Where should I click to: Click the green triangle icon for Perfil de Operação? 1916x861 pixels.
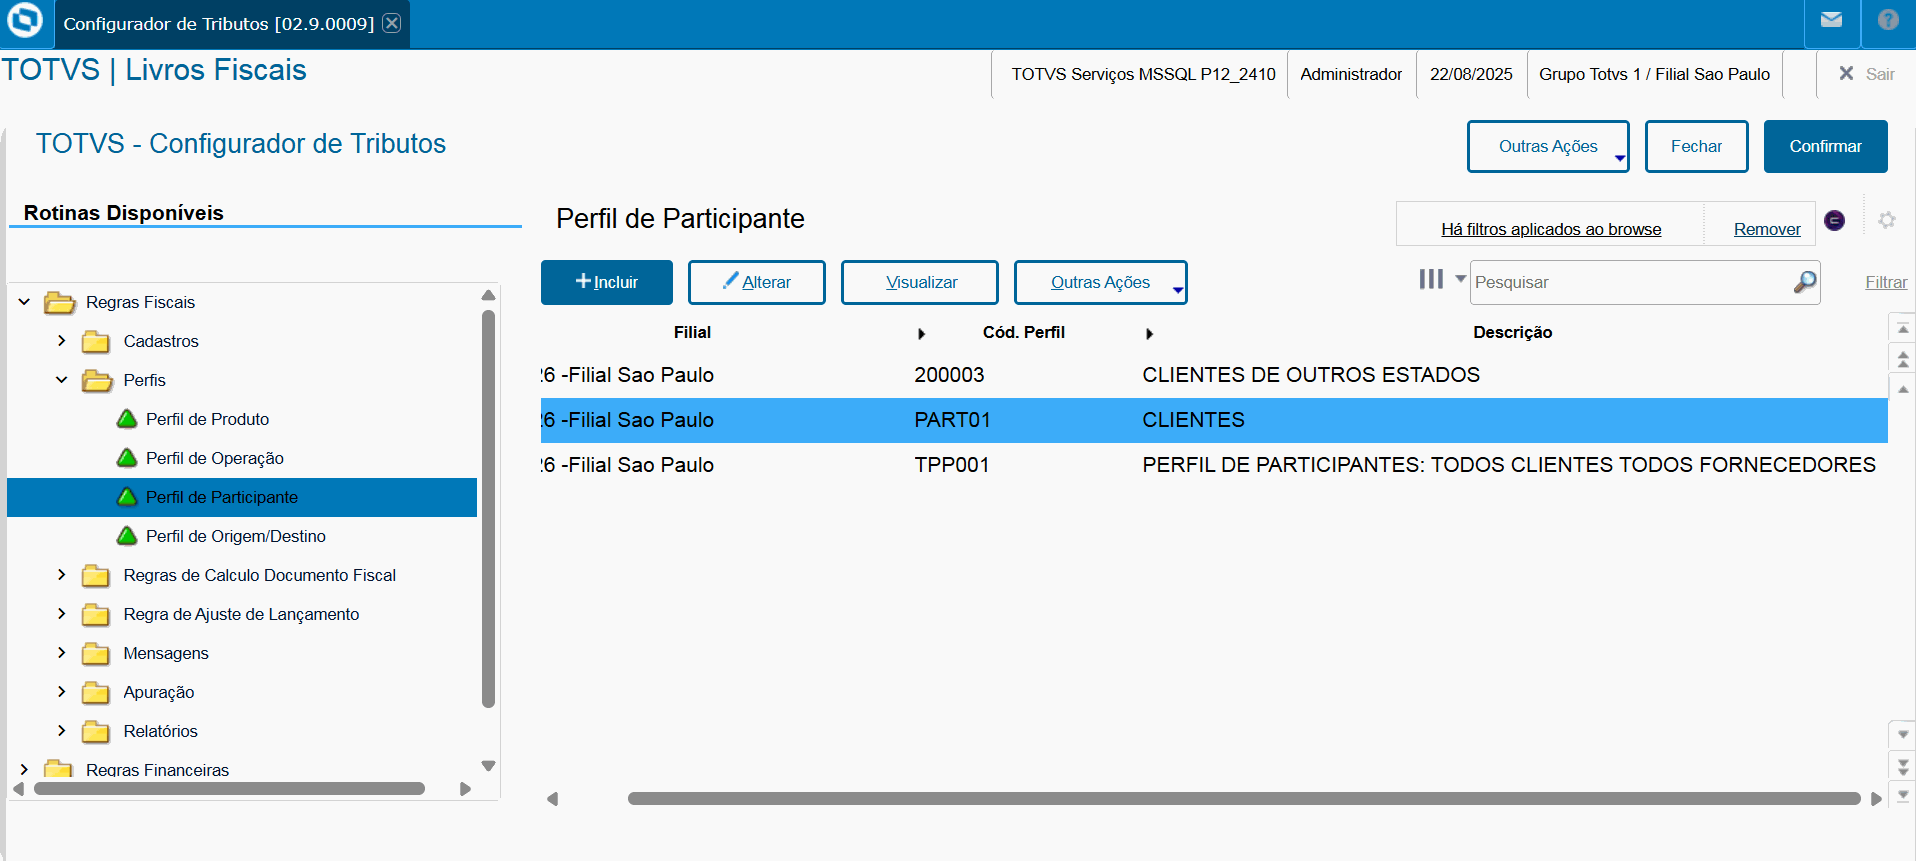127,458
